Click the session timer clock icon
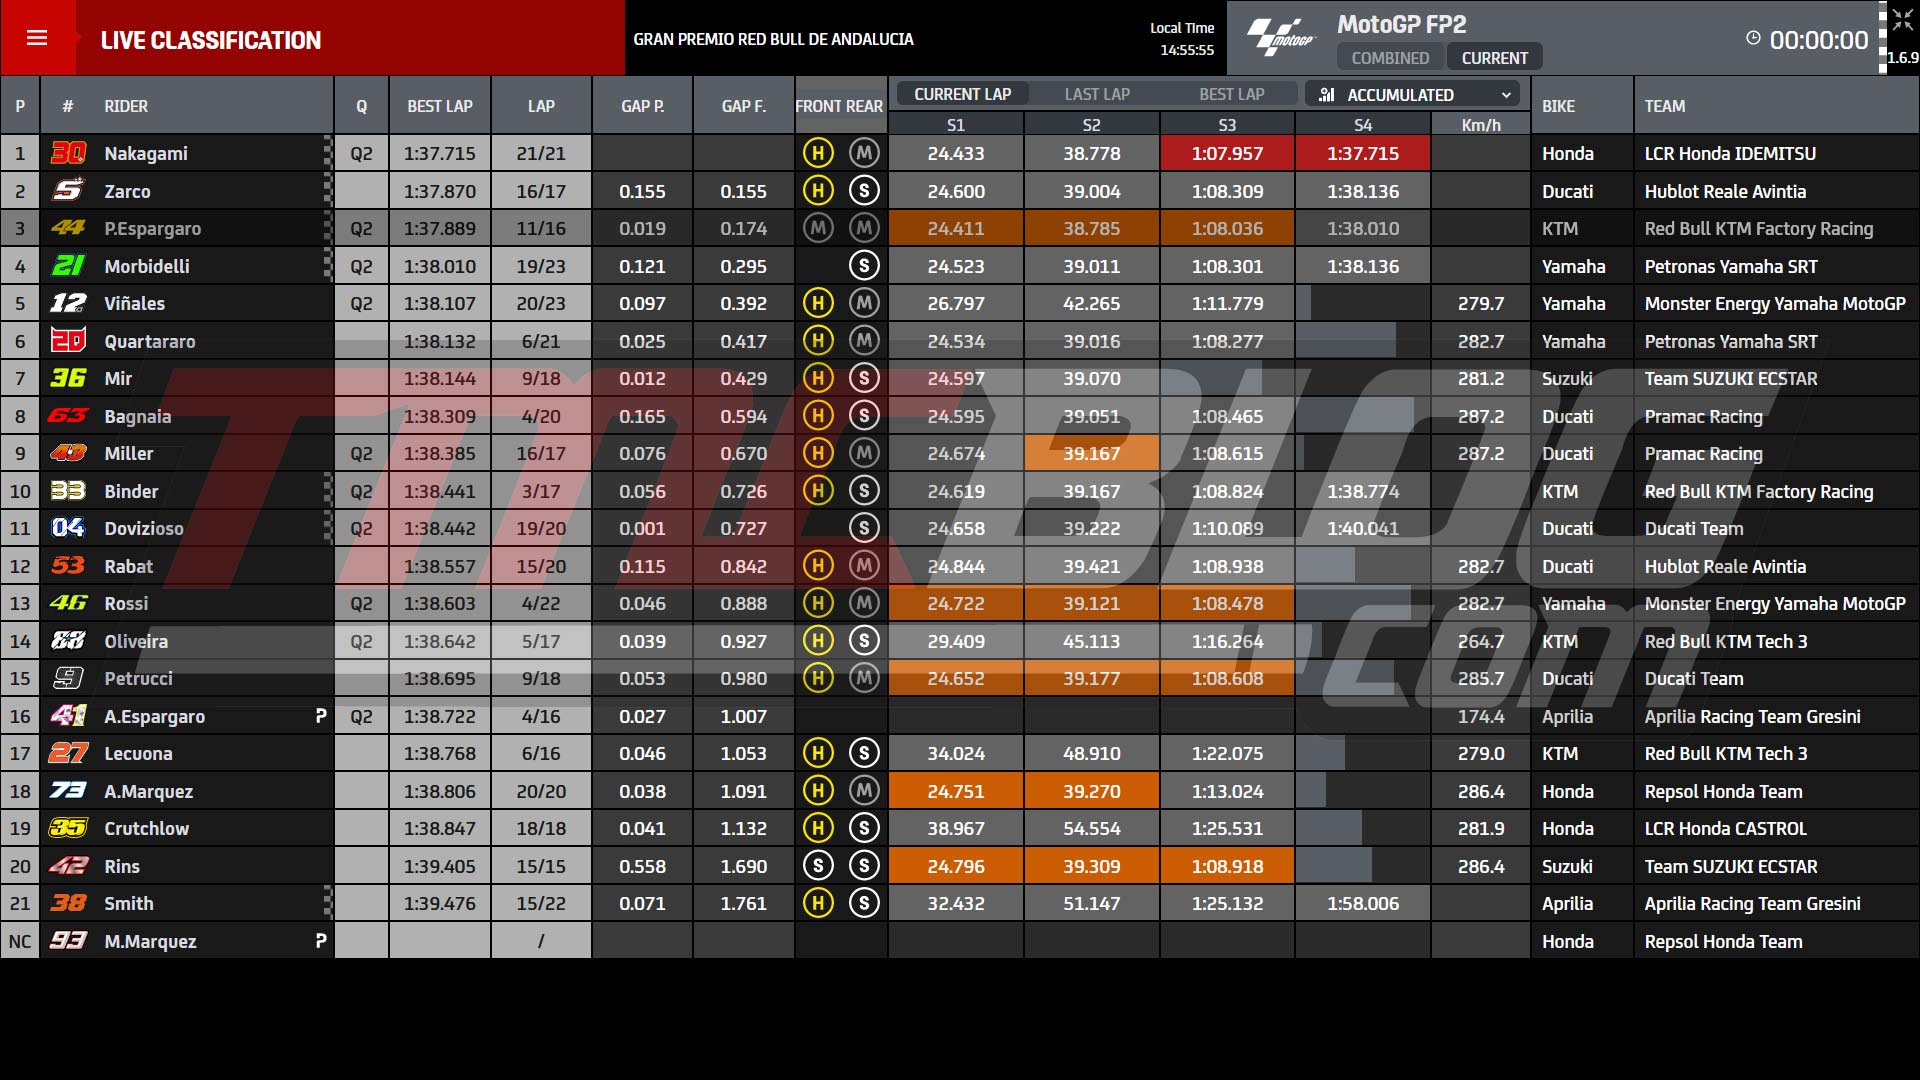Screen dimensions: 1920x1080 click(x=1753, y=38)
